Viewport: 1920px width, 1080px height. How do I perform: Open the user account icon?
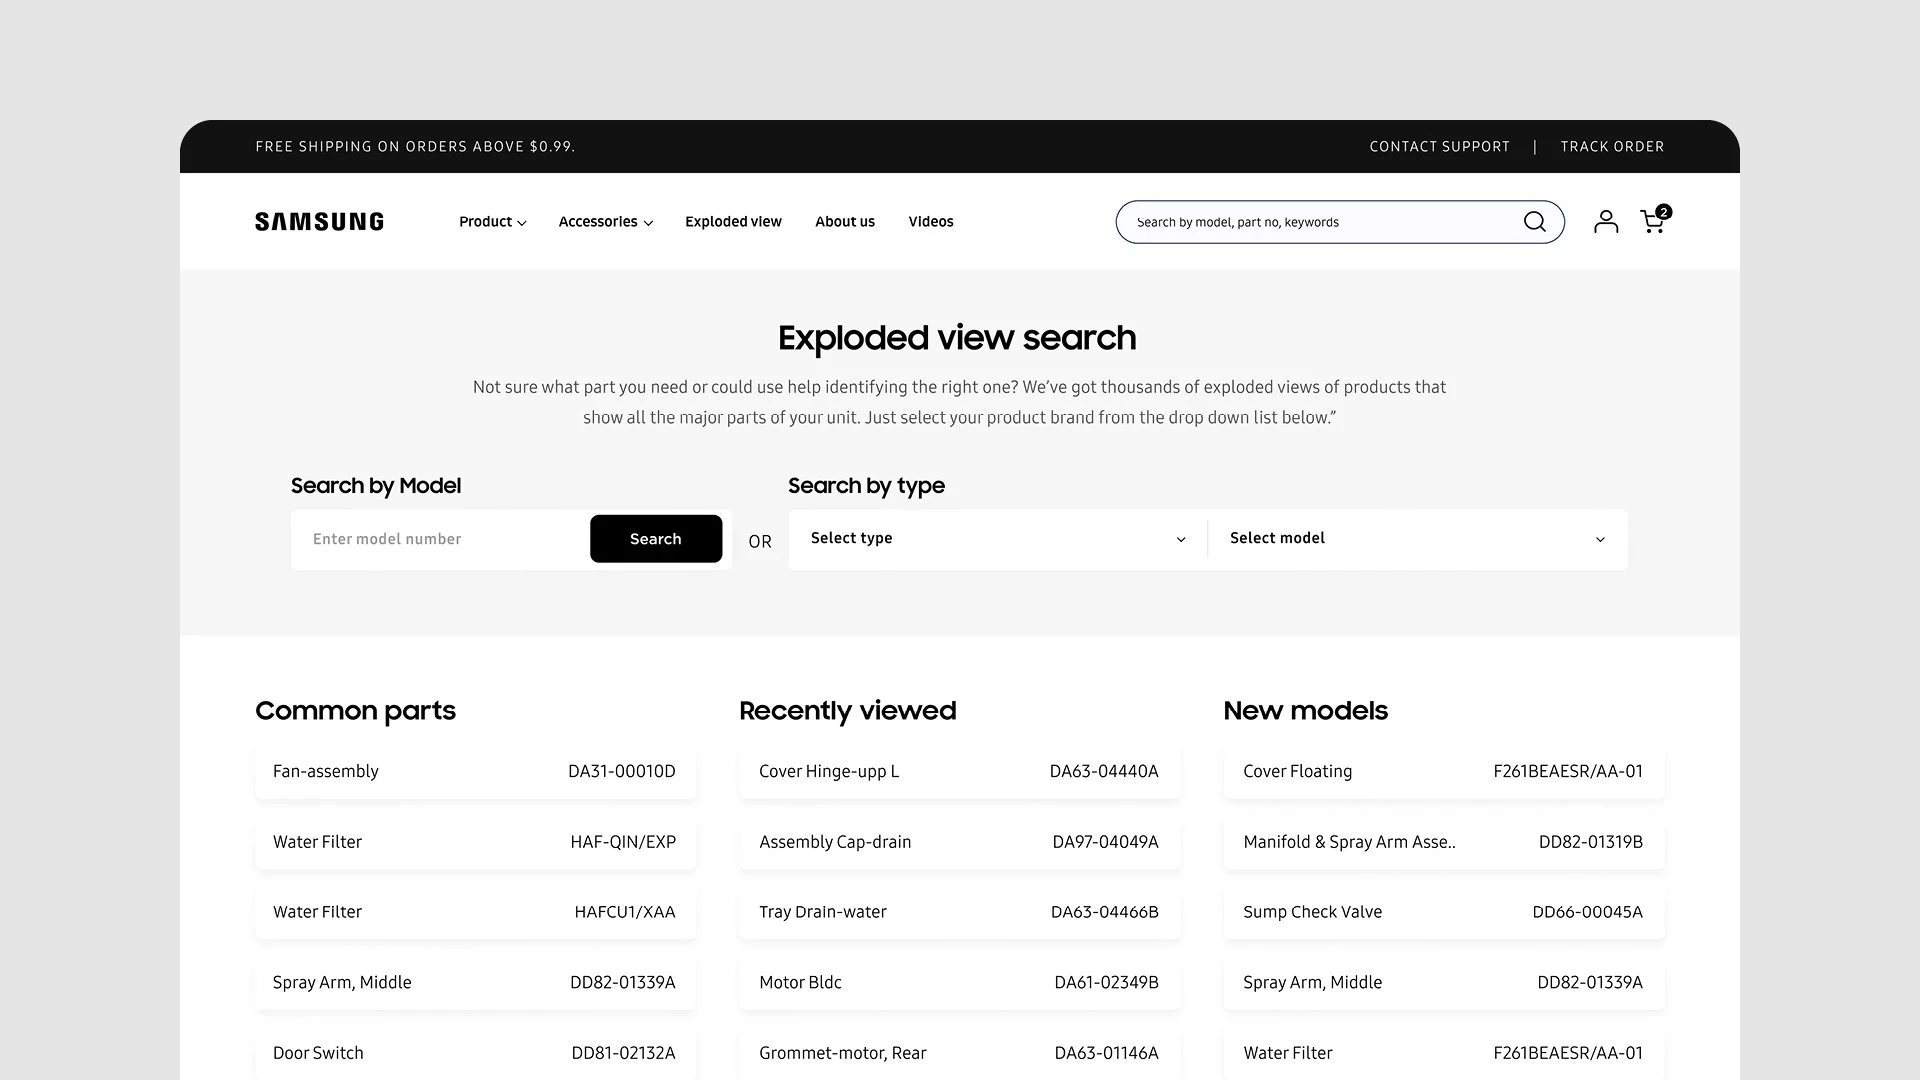[1605, 222]
